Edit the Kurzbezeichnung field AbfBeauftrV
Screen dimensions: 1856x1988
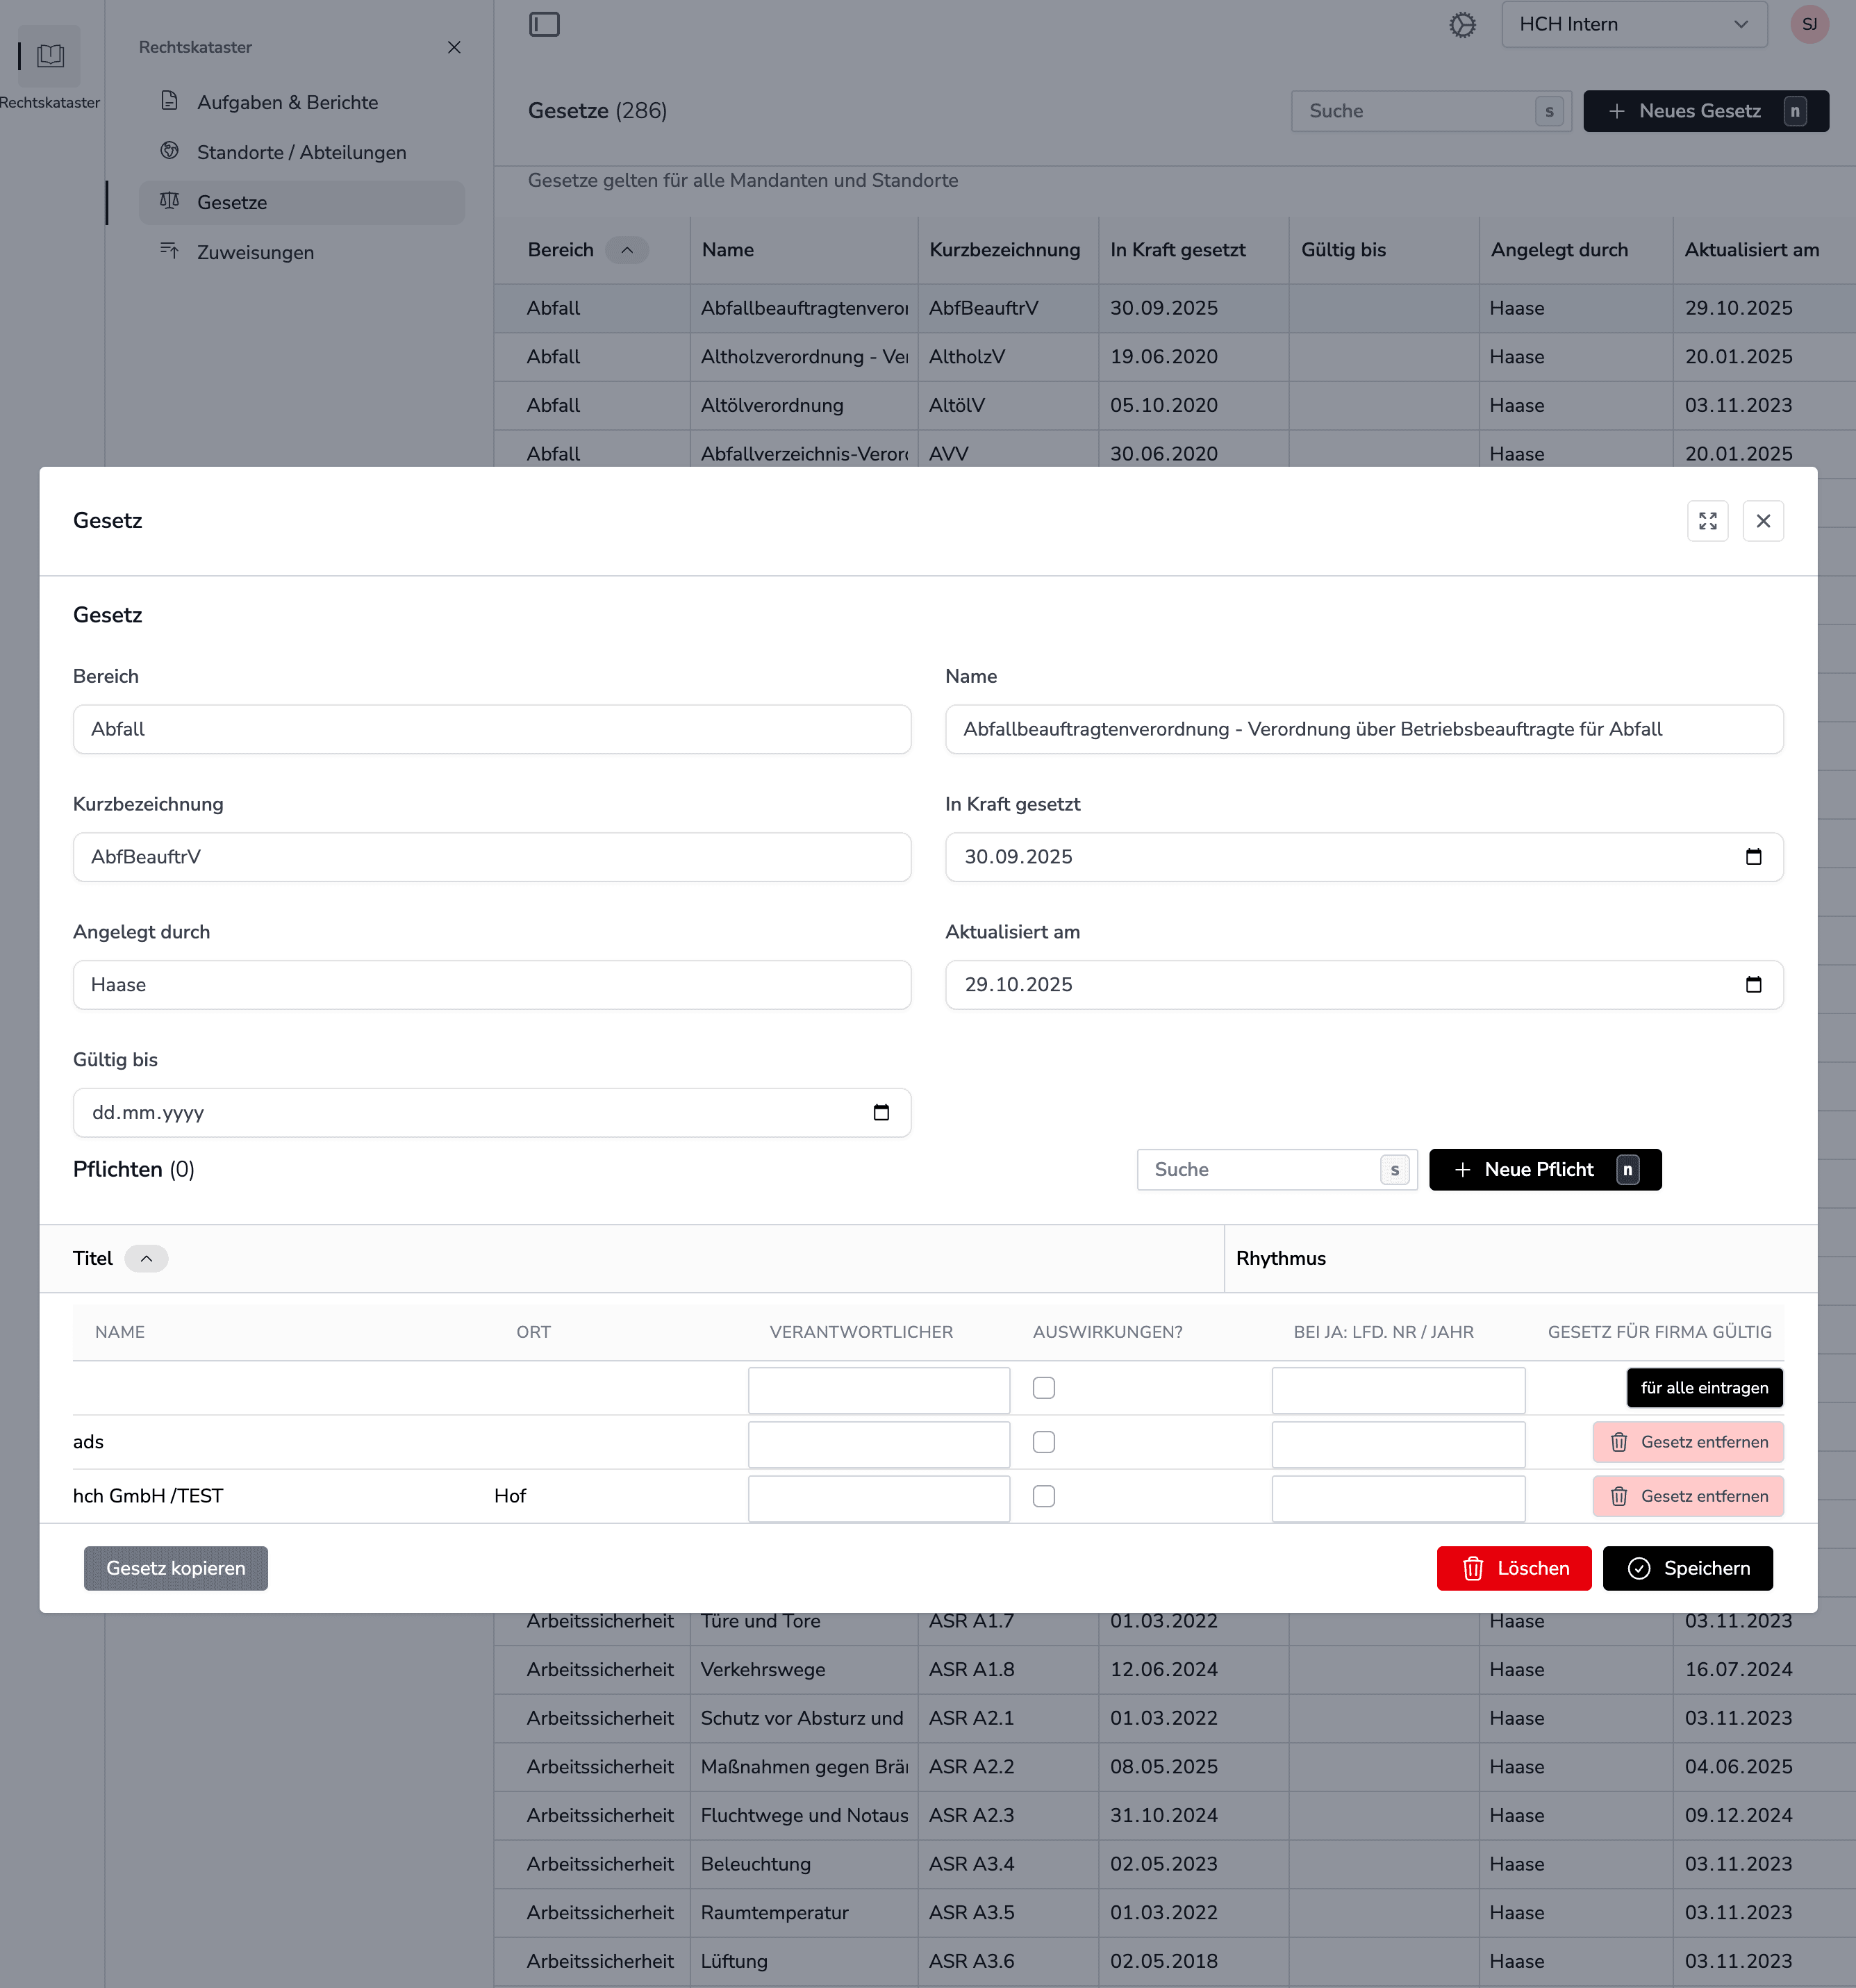click(x=492, y=857)
